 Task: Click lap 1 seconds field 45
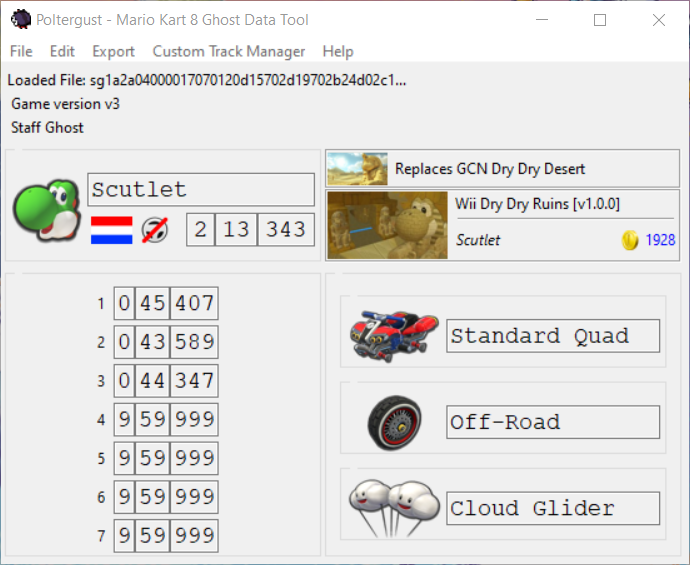pyautogui.click(x=152, y=303)
